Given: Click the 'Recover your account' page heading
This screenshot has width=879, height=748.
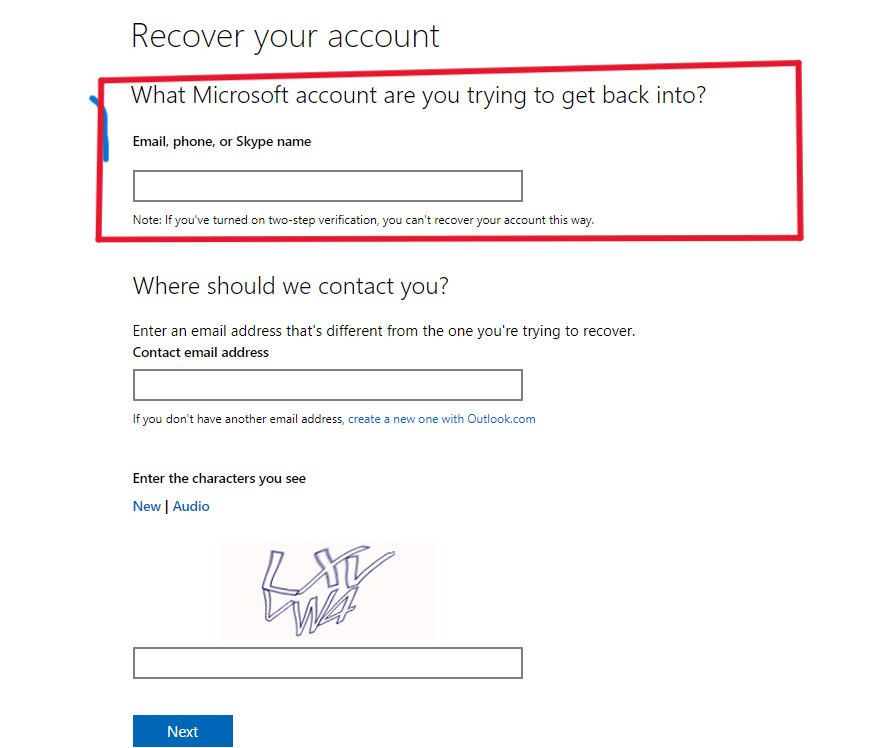Looking at the screenshot, I should click(285, 37).
